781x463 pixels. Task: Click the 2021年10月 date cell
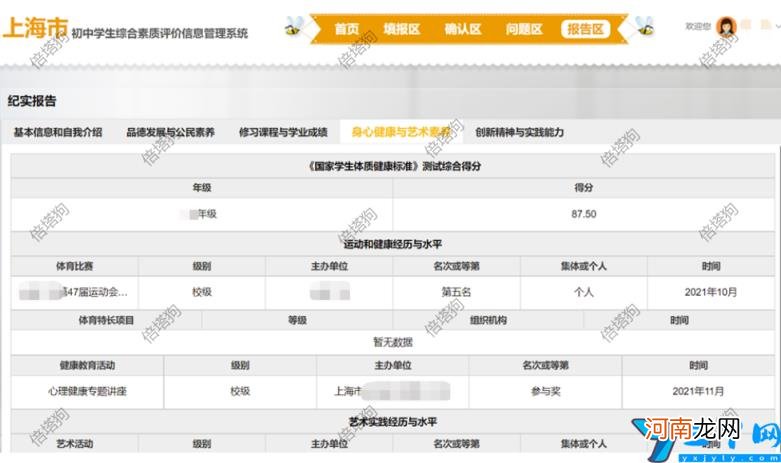tap(711, 292)
